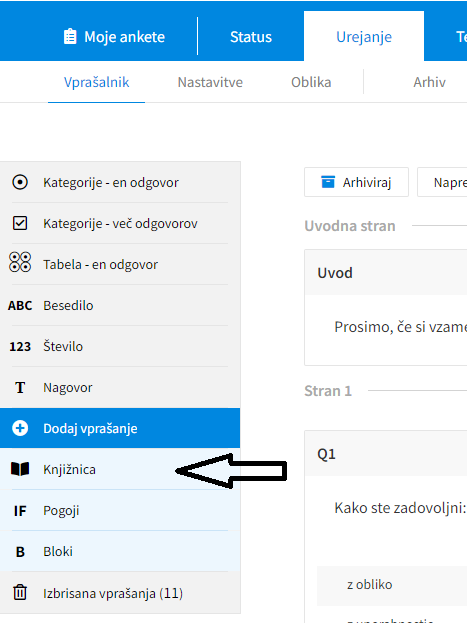This screenshot has width=467, height=623.
Task: Go to the Oblika sub-tab
Action: (311, 82)
